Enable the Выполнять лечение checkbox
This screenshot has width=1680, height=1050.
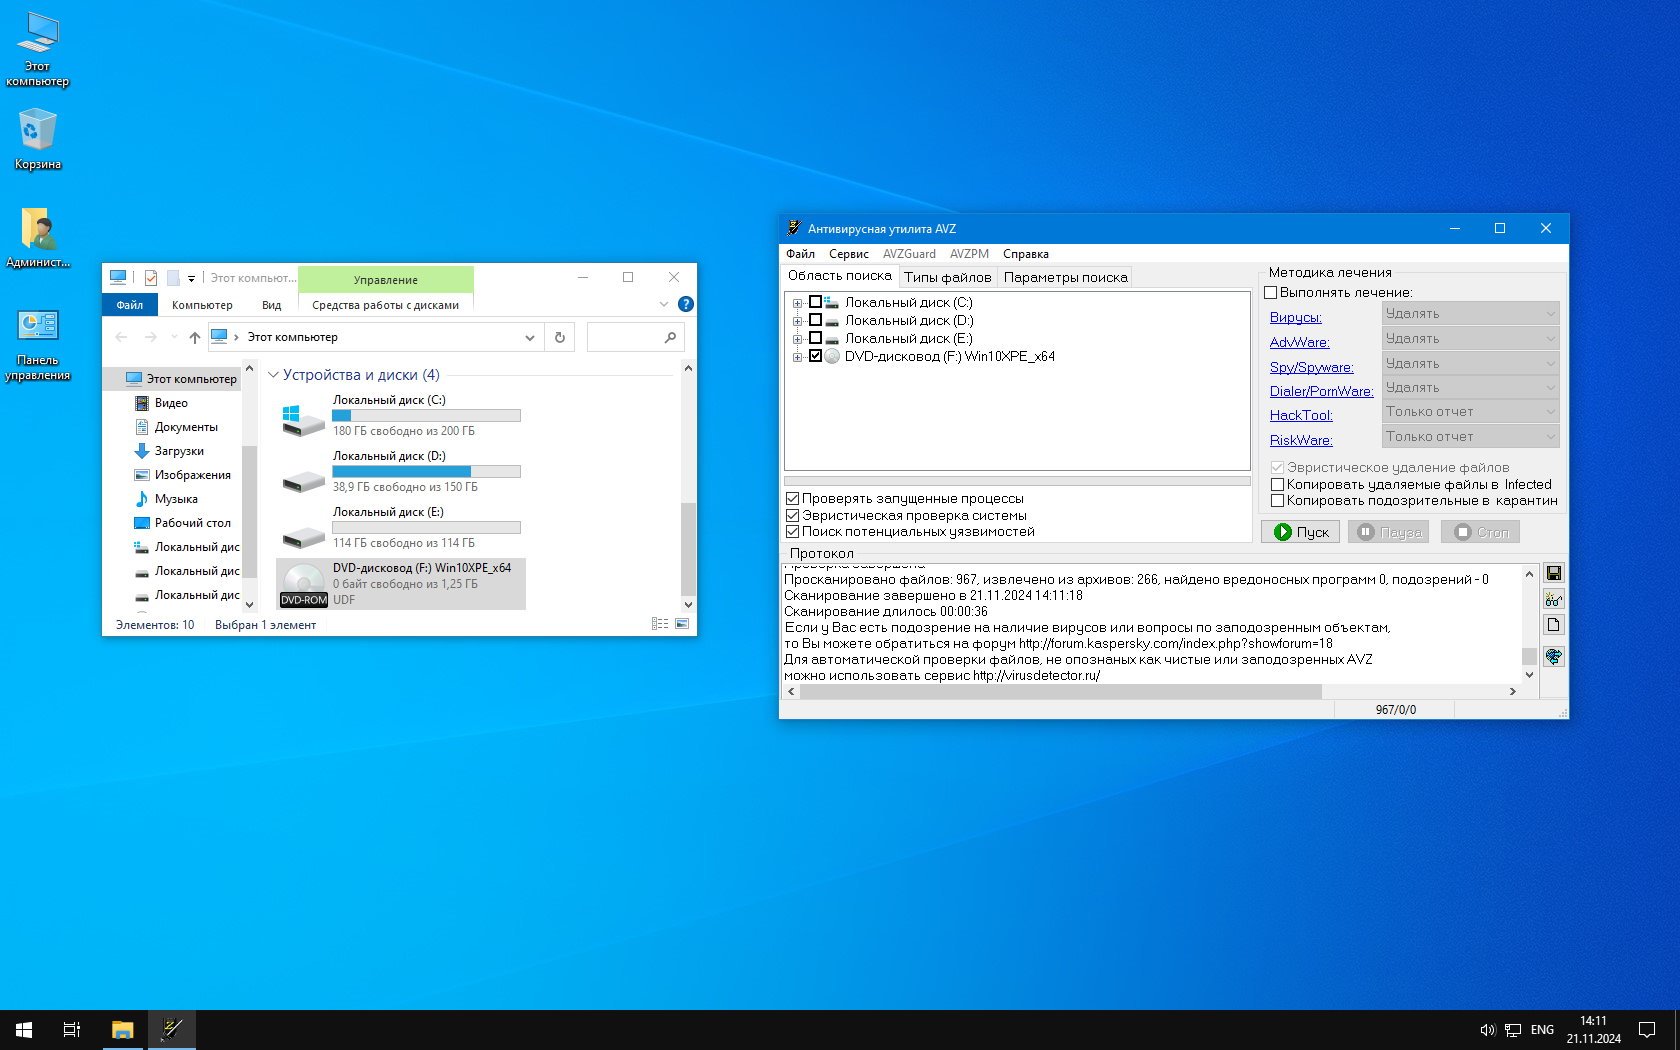coord(1271,293)
